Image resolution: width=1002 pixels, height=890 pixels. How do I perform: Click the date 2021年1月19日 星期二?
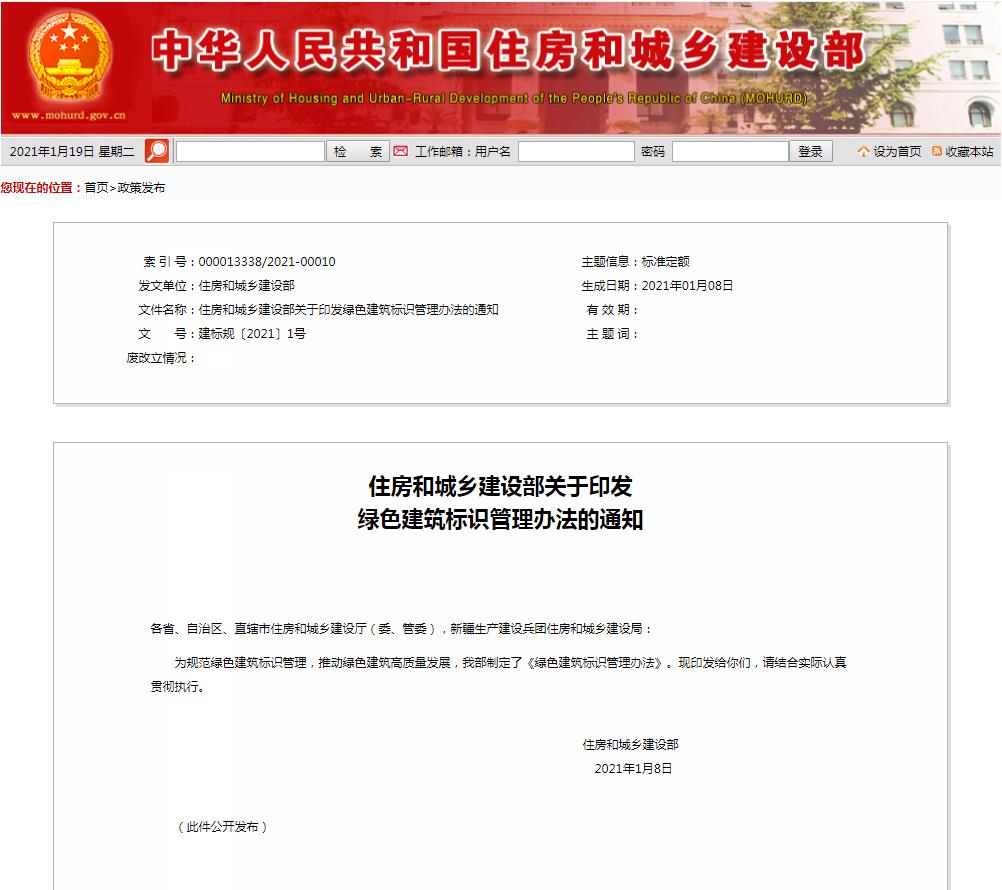72,151
